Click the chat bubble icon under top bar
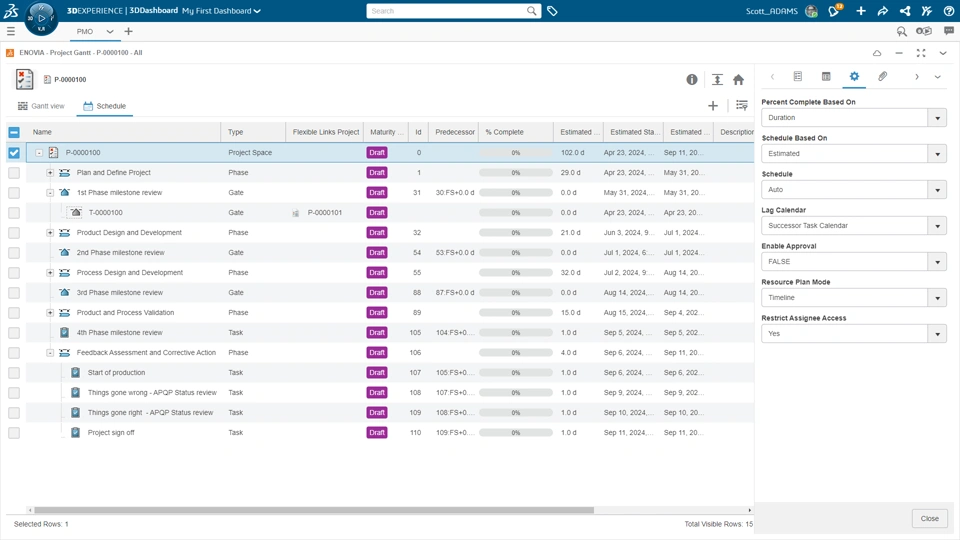 [x=948, y=31]
